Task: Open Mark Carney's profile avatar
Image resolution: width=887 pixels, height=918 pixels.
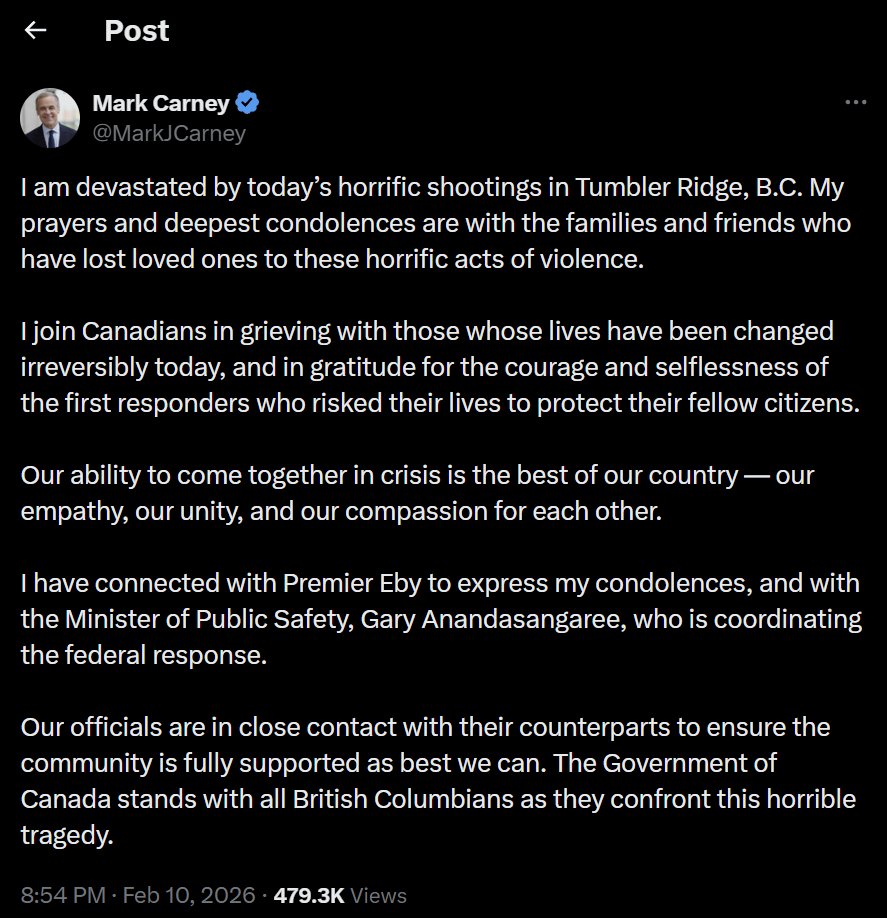Action: tap(50, 118)
